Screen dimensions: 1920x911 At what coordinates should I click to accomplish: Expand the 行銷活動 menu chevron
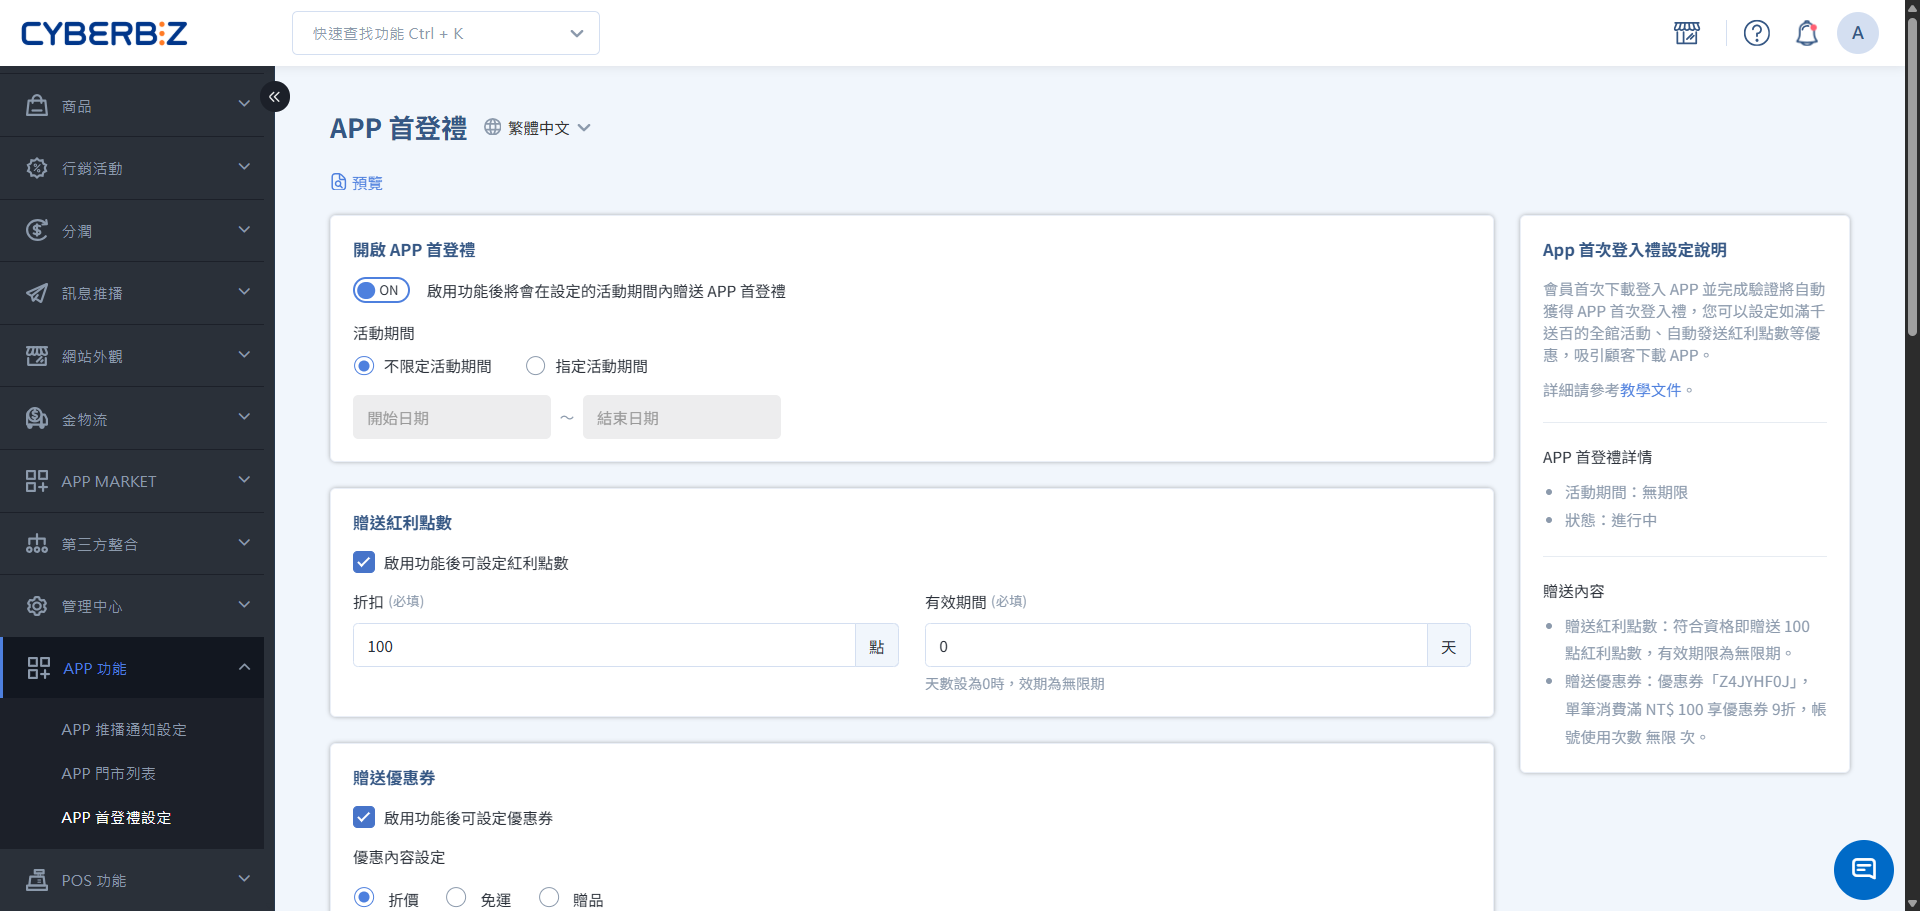[x=244, y=166]
